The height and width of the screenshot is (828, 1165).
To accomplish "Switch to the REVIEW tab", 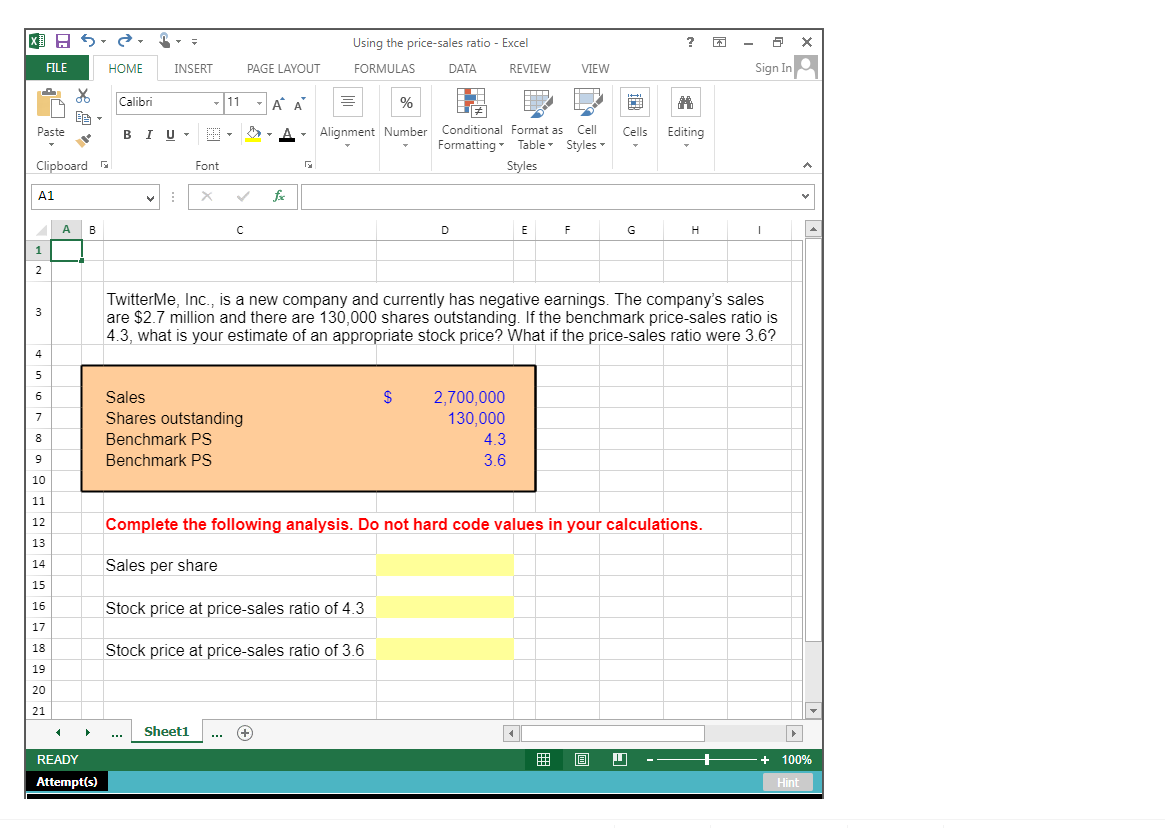I will [x=530, y=68].
